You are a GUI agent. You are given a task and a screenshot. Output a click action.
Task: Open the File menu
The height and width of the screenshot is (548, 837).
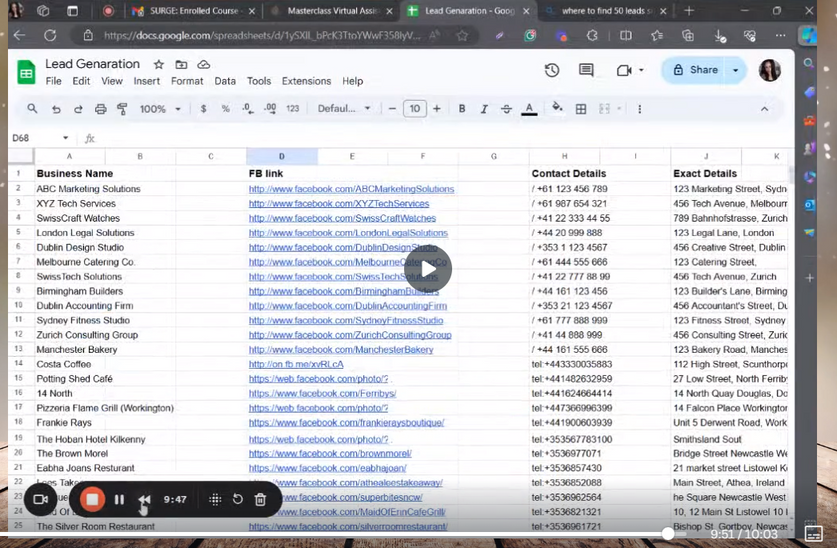[x=53, y=81]
